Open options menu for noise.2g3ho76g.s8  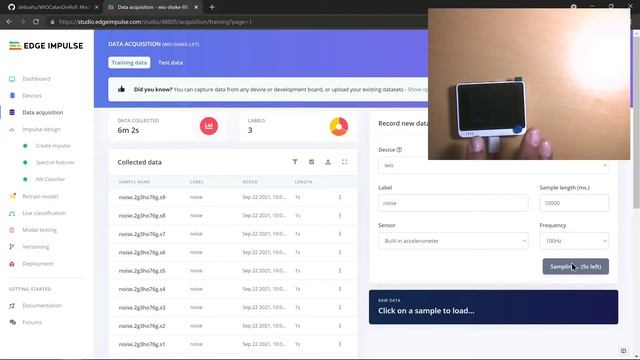click(340, 216)
